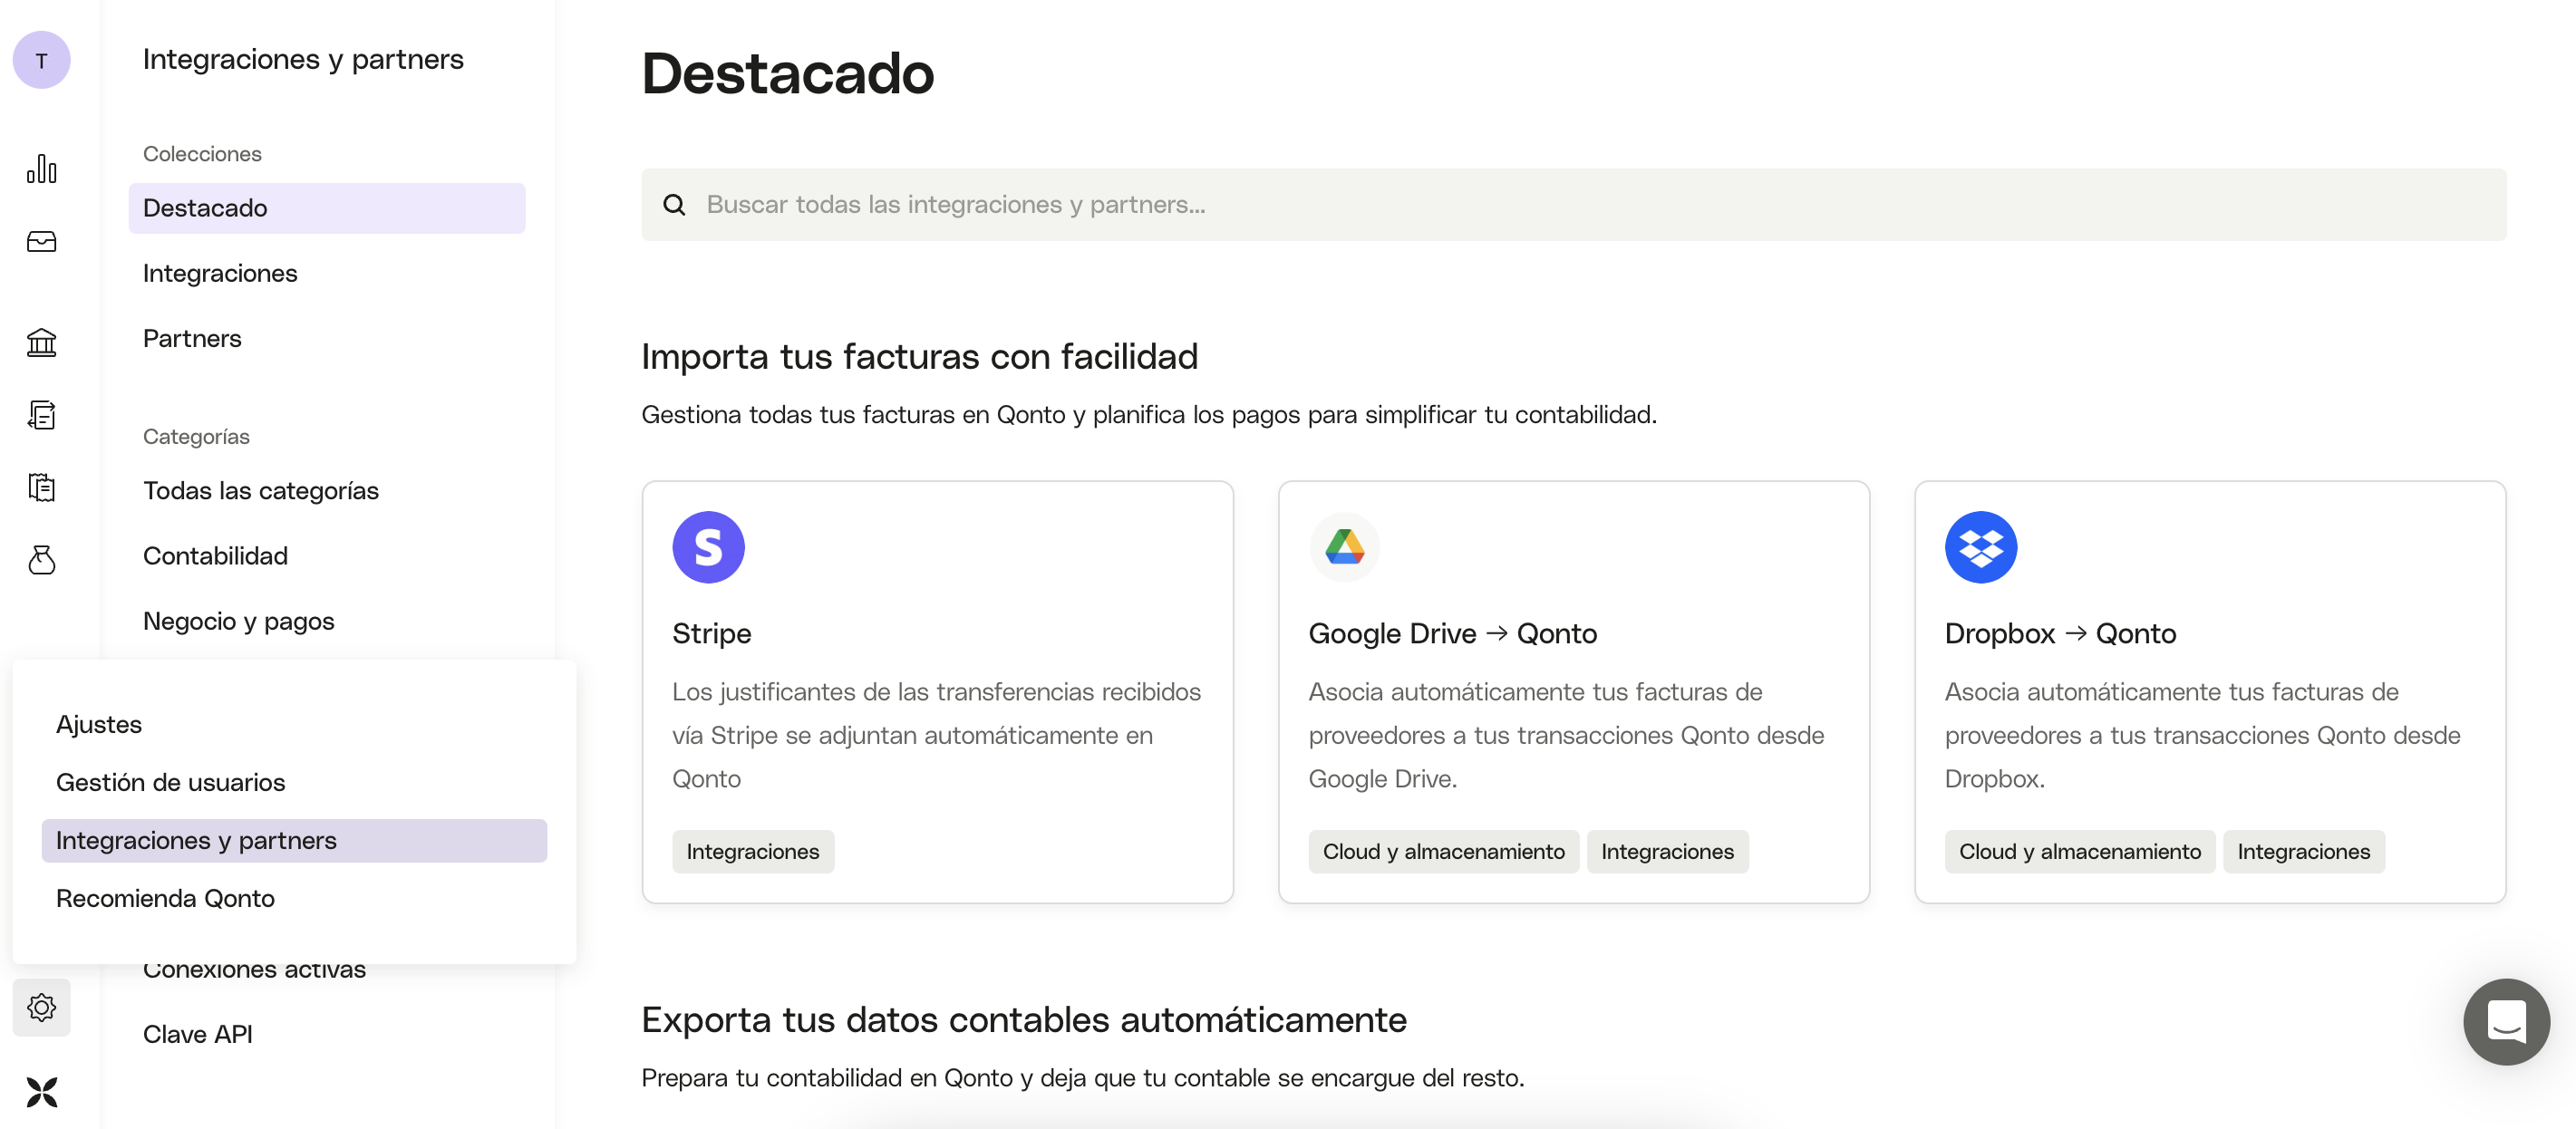Select the Destacado collection
This screenshot has height=1129, width=2576.
click(x=326, y=208)
